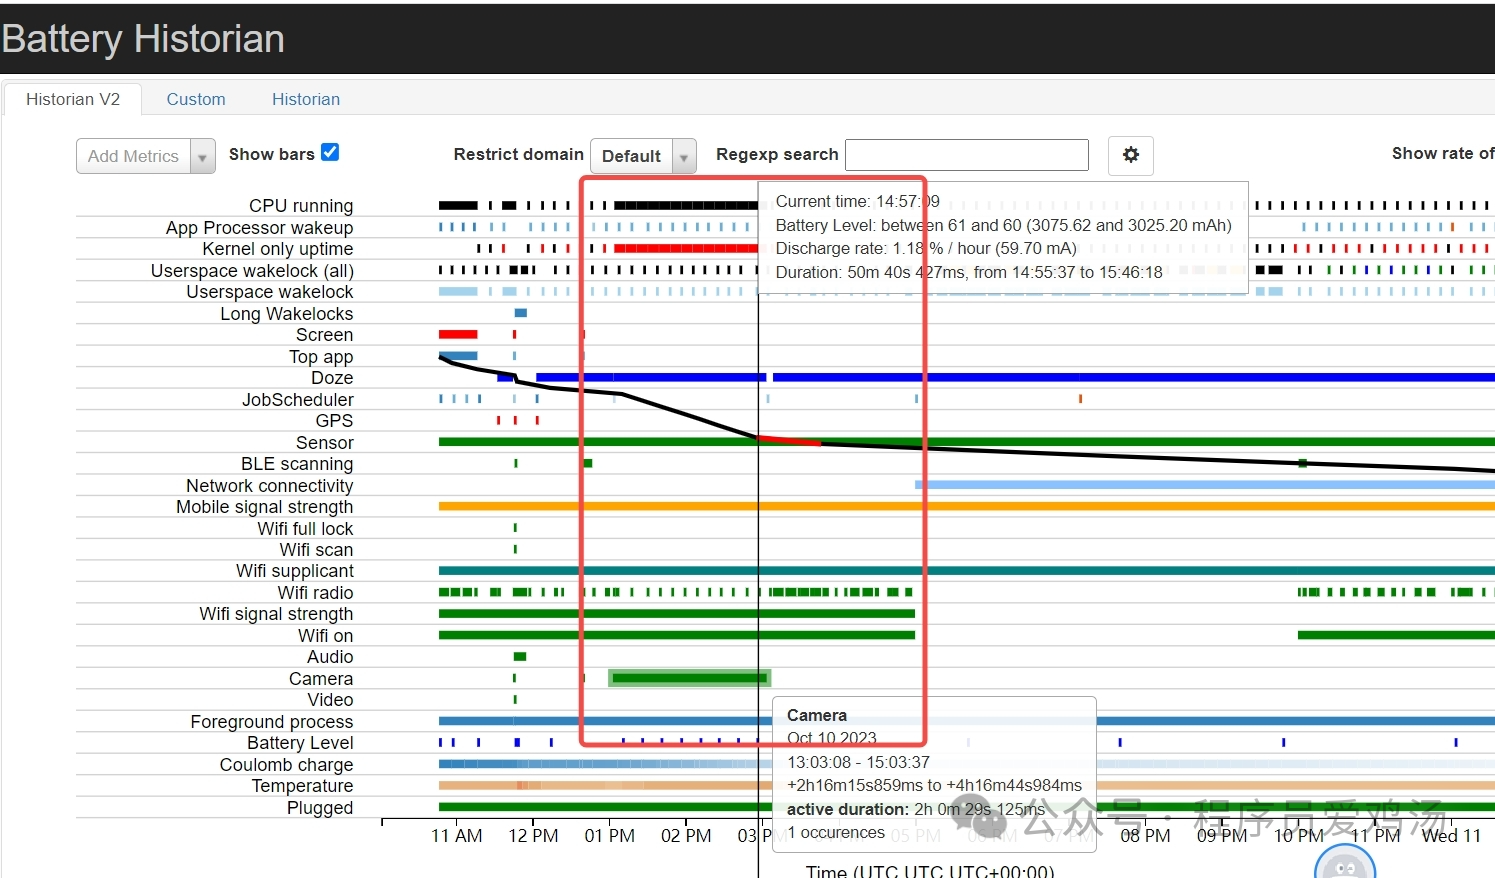Image resolution: width=1495 pixels, height=878 pixels.
Task: Click the Regexp search input field
Action: 967,155
